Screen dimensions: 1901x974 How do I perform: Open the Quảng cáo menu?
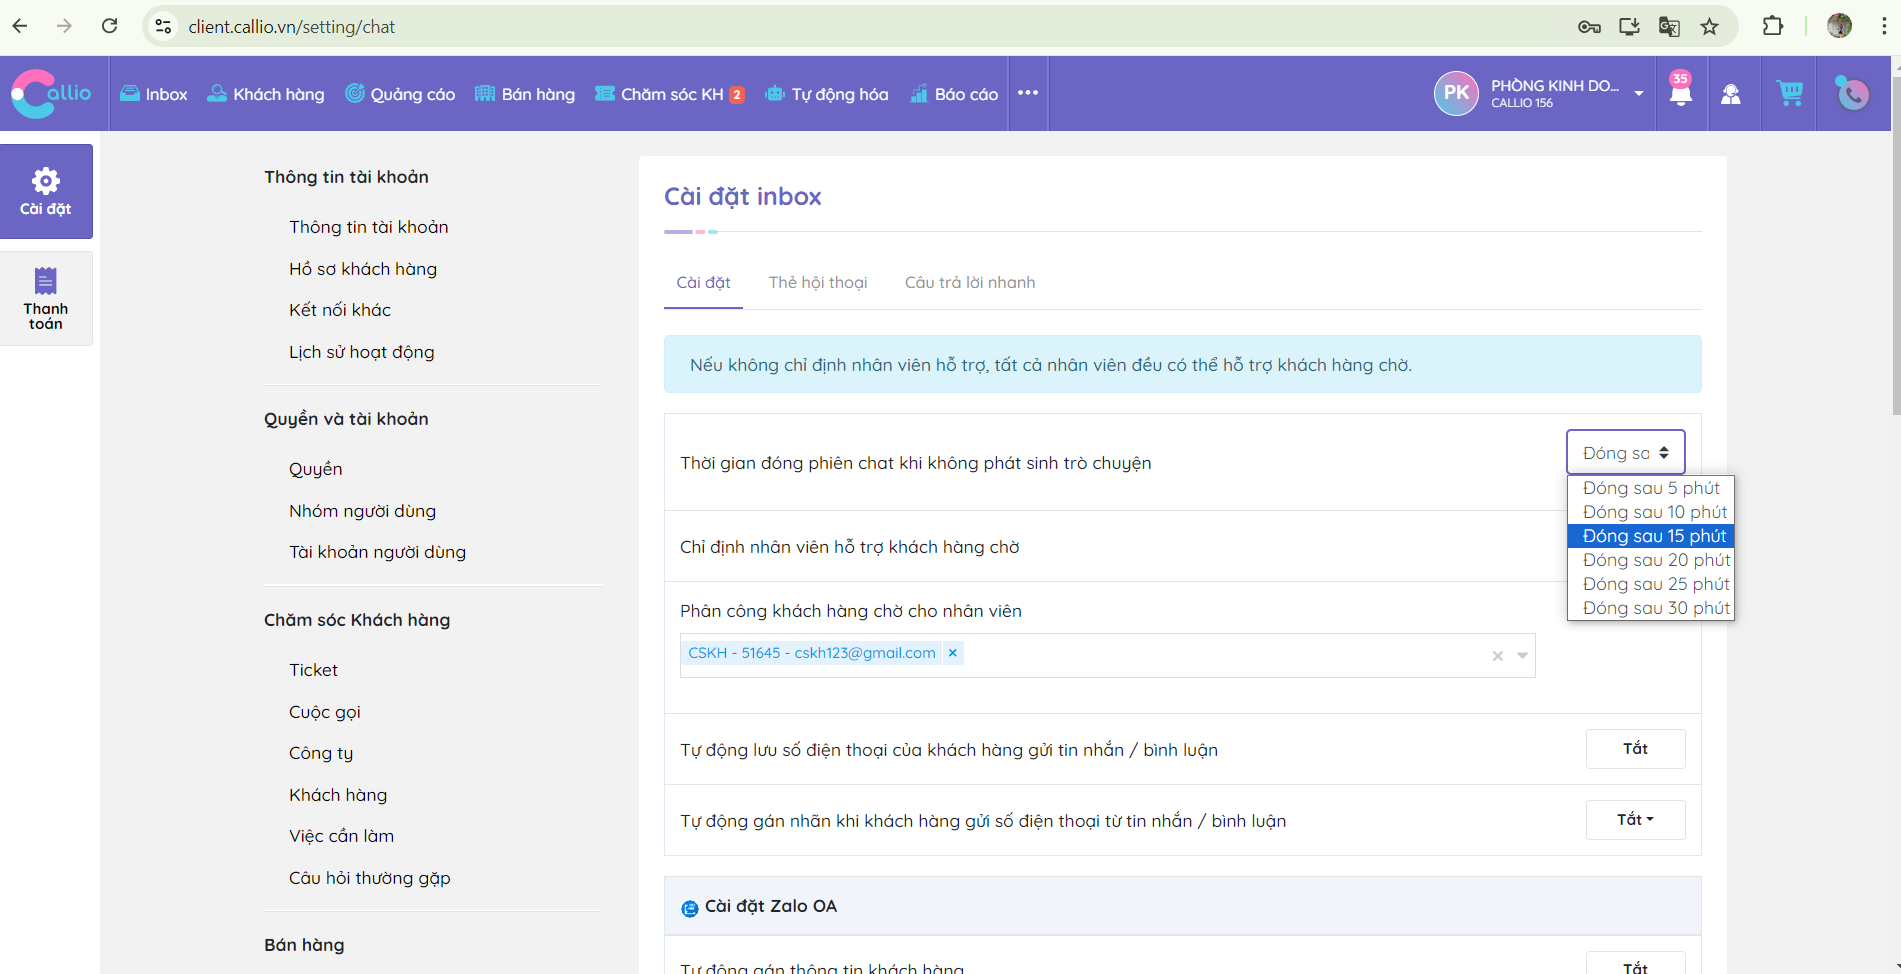pos(400,94)
